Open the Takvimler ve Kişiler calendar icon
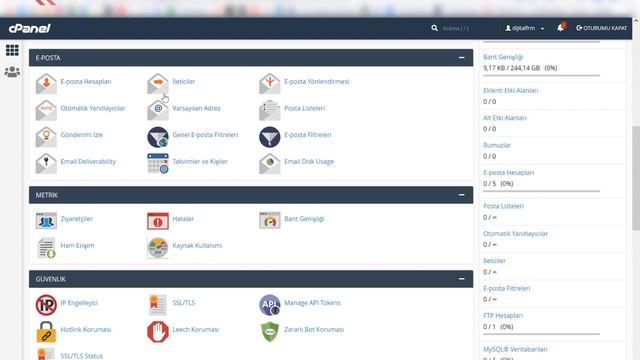 point(158,163)
